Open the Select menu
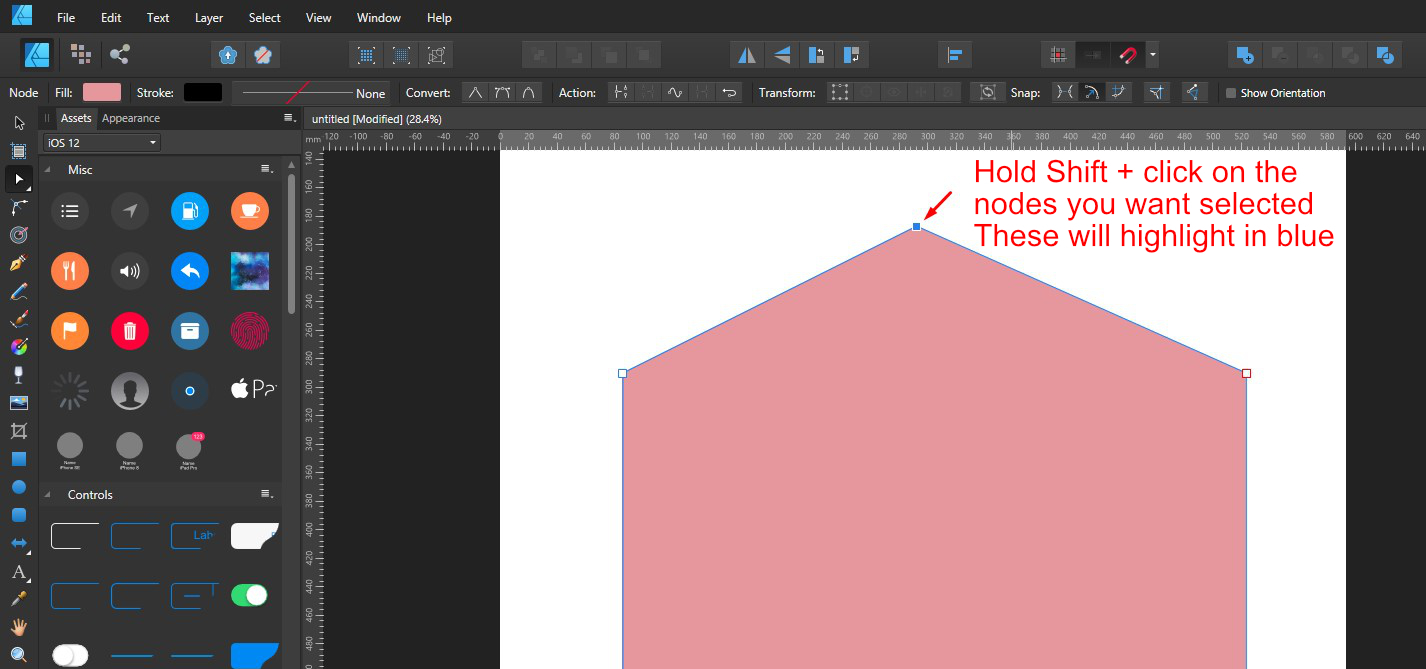 pos(265,18)
